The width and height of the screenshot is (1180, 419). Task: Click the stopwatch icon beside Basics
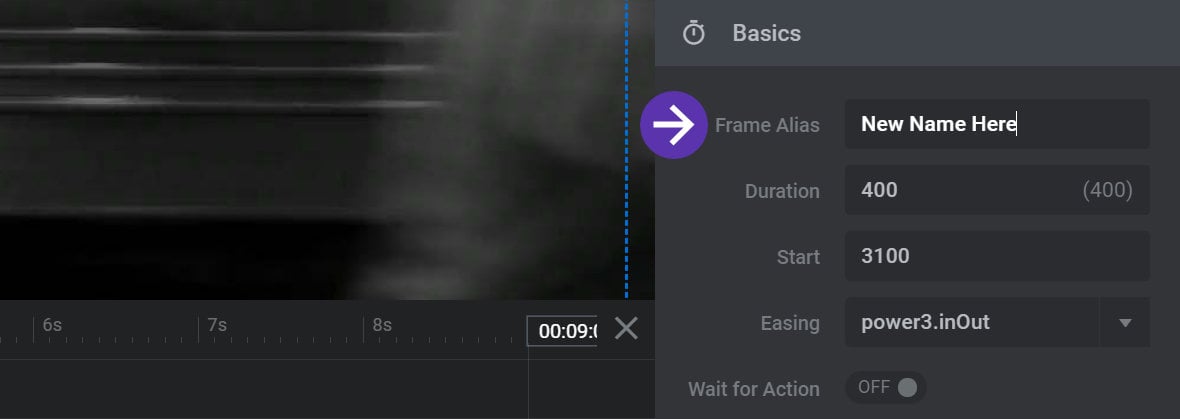693,33
